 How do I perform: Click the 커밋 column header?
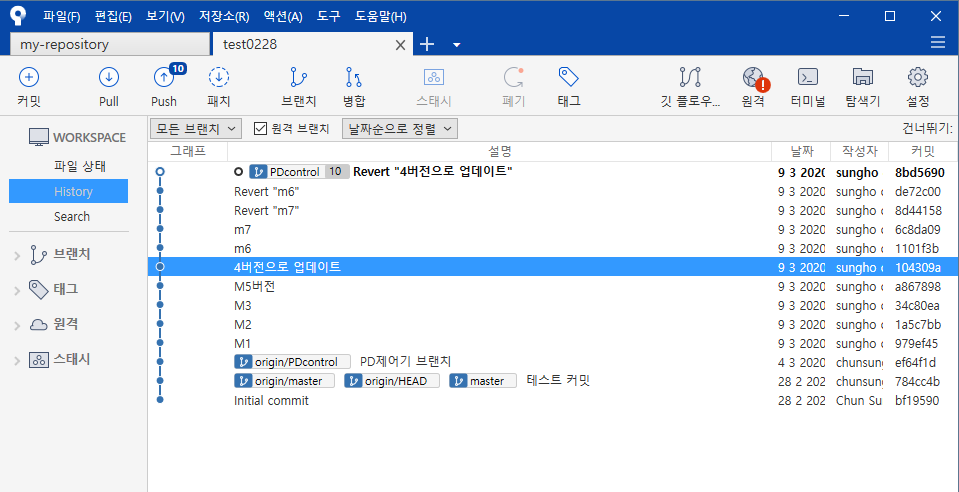pos(923,151)
